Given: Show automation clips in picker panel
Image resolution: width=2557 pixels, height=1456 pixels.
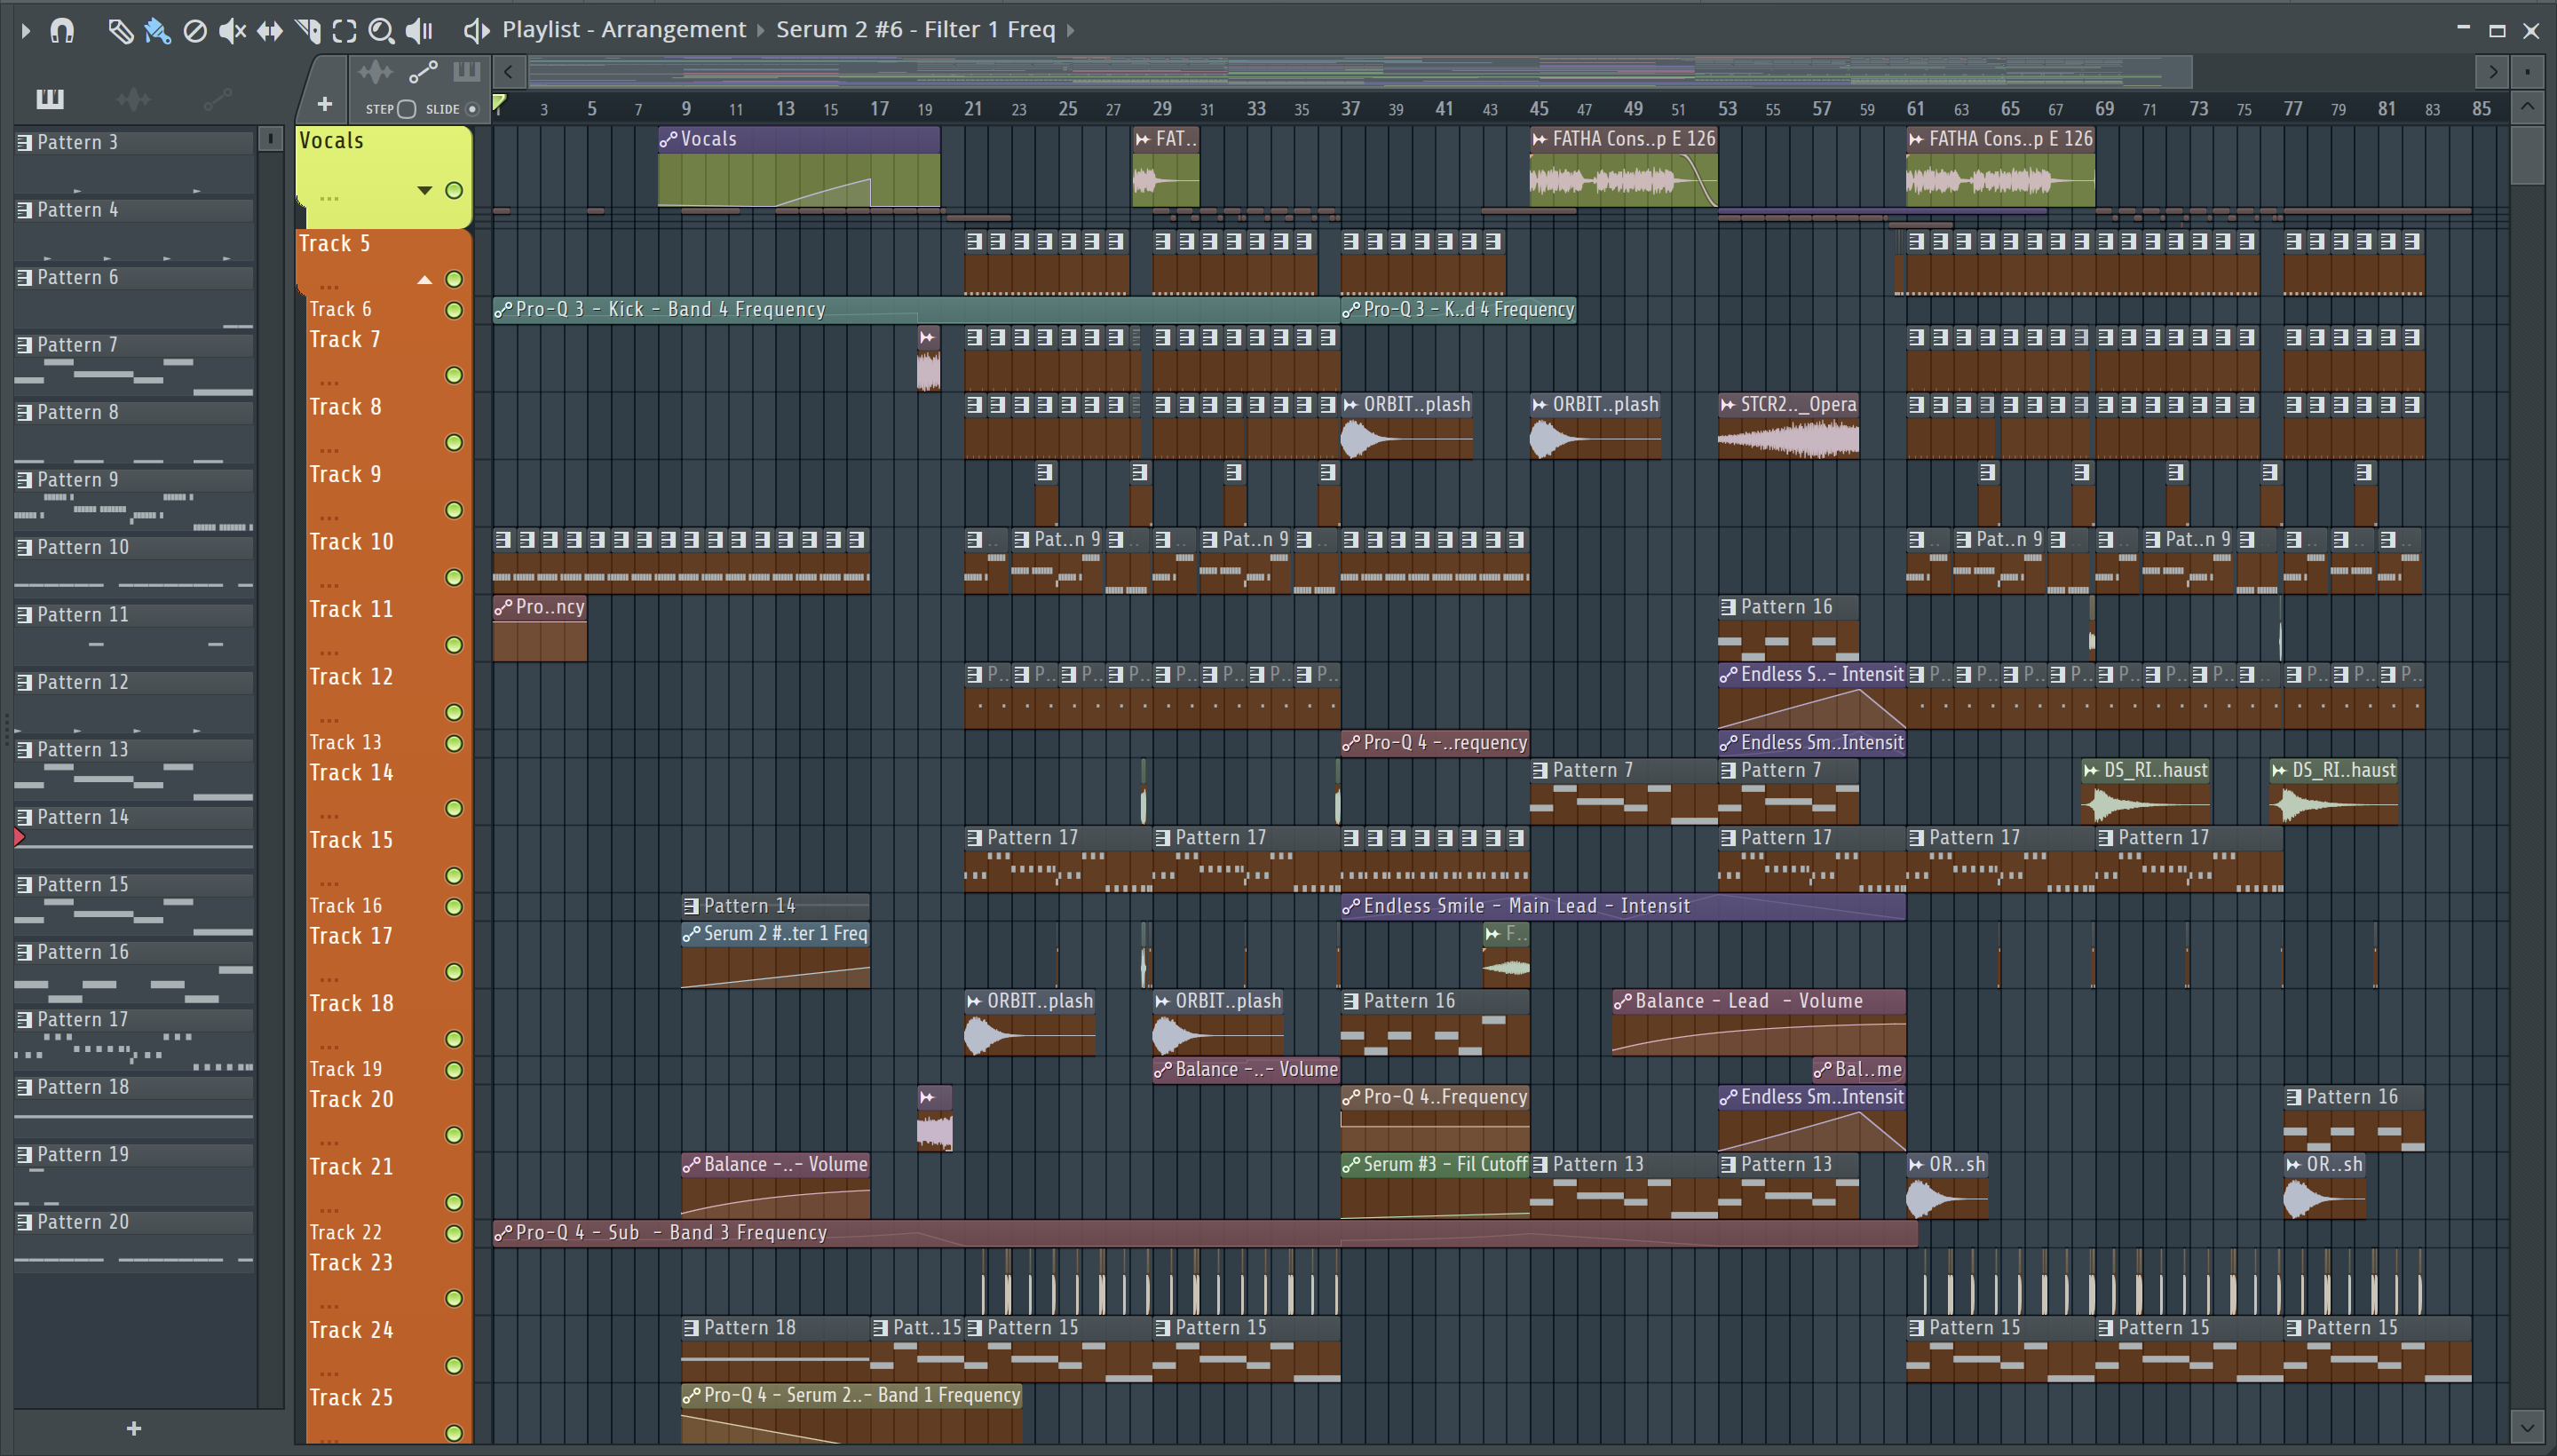Looking at the screenshot, I should (217, 98).
